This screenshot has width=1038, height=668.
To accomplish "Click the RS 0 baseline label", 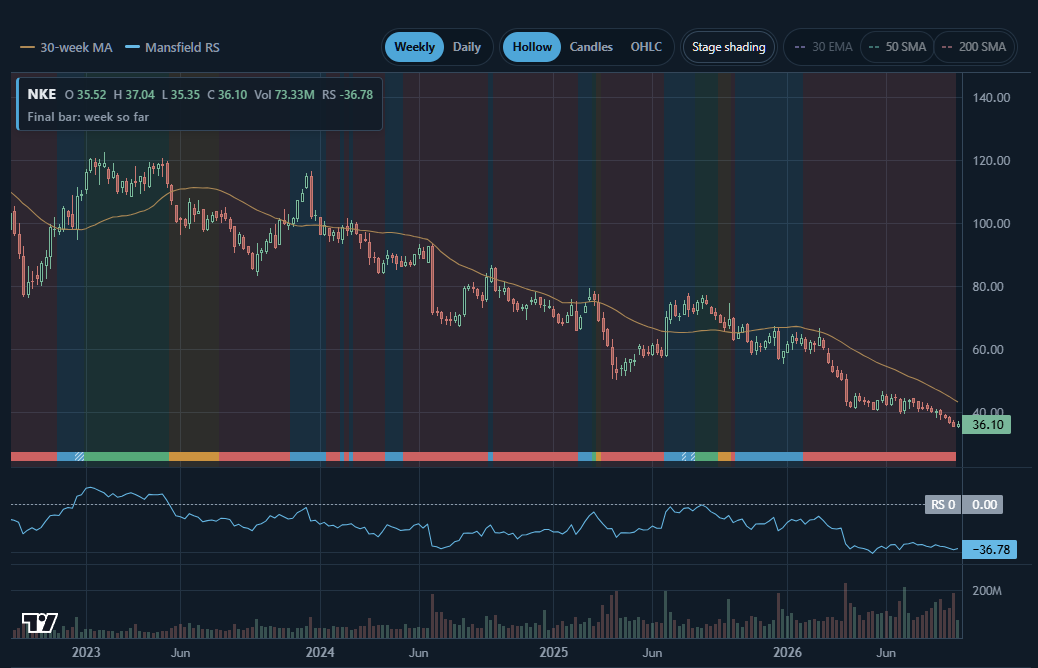I will click(943, 504).
